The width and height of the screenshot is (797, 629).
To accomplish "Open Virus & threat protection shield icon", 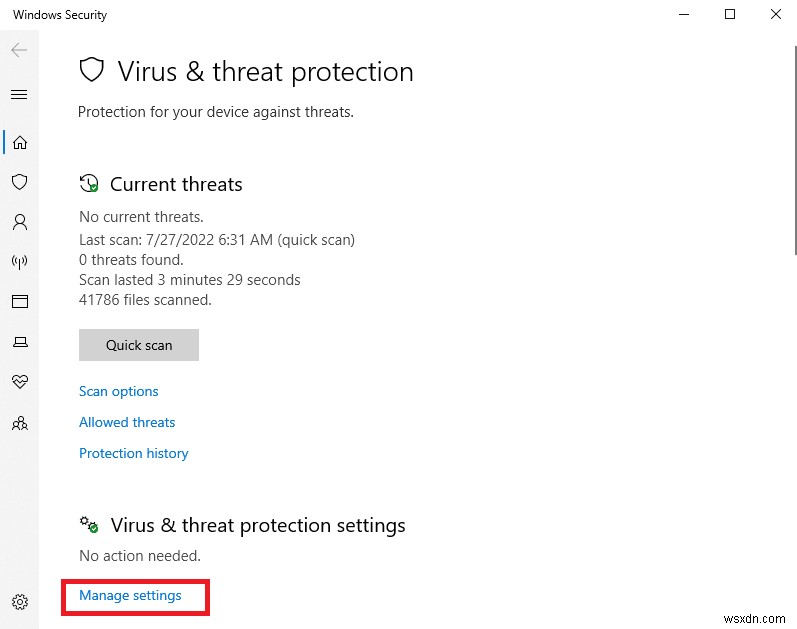I will (19, 182).
